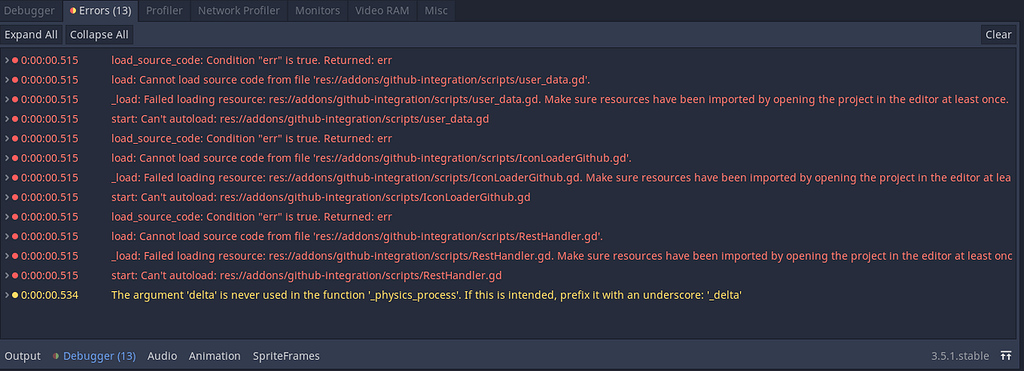Click the red error dot on first row
Screen dimensions: 1024x371
click(15, 61)
